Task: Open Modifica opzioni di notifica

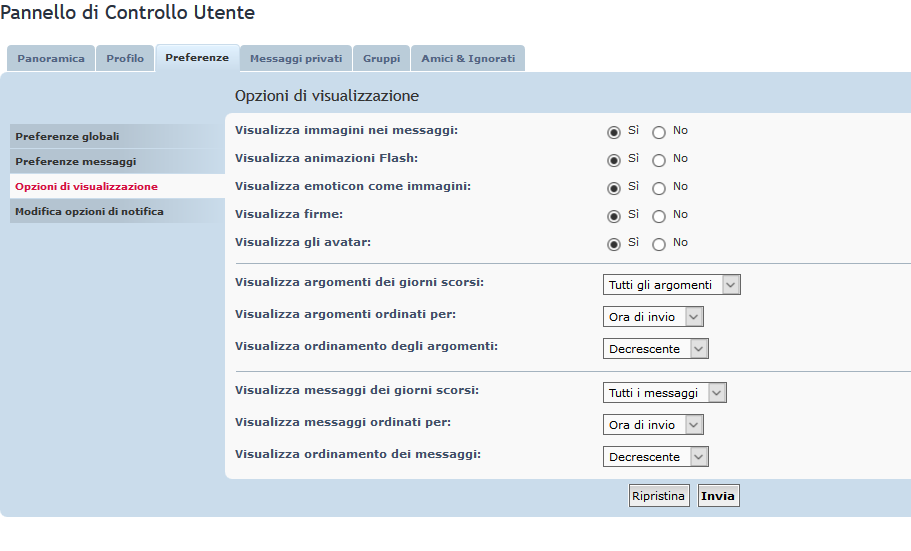Action: (x=89, y=211)
